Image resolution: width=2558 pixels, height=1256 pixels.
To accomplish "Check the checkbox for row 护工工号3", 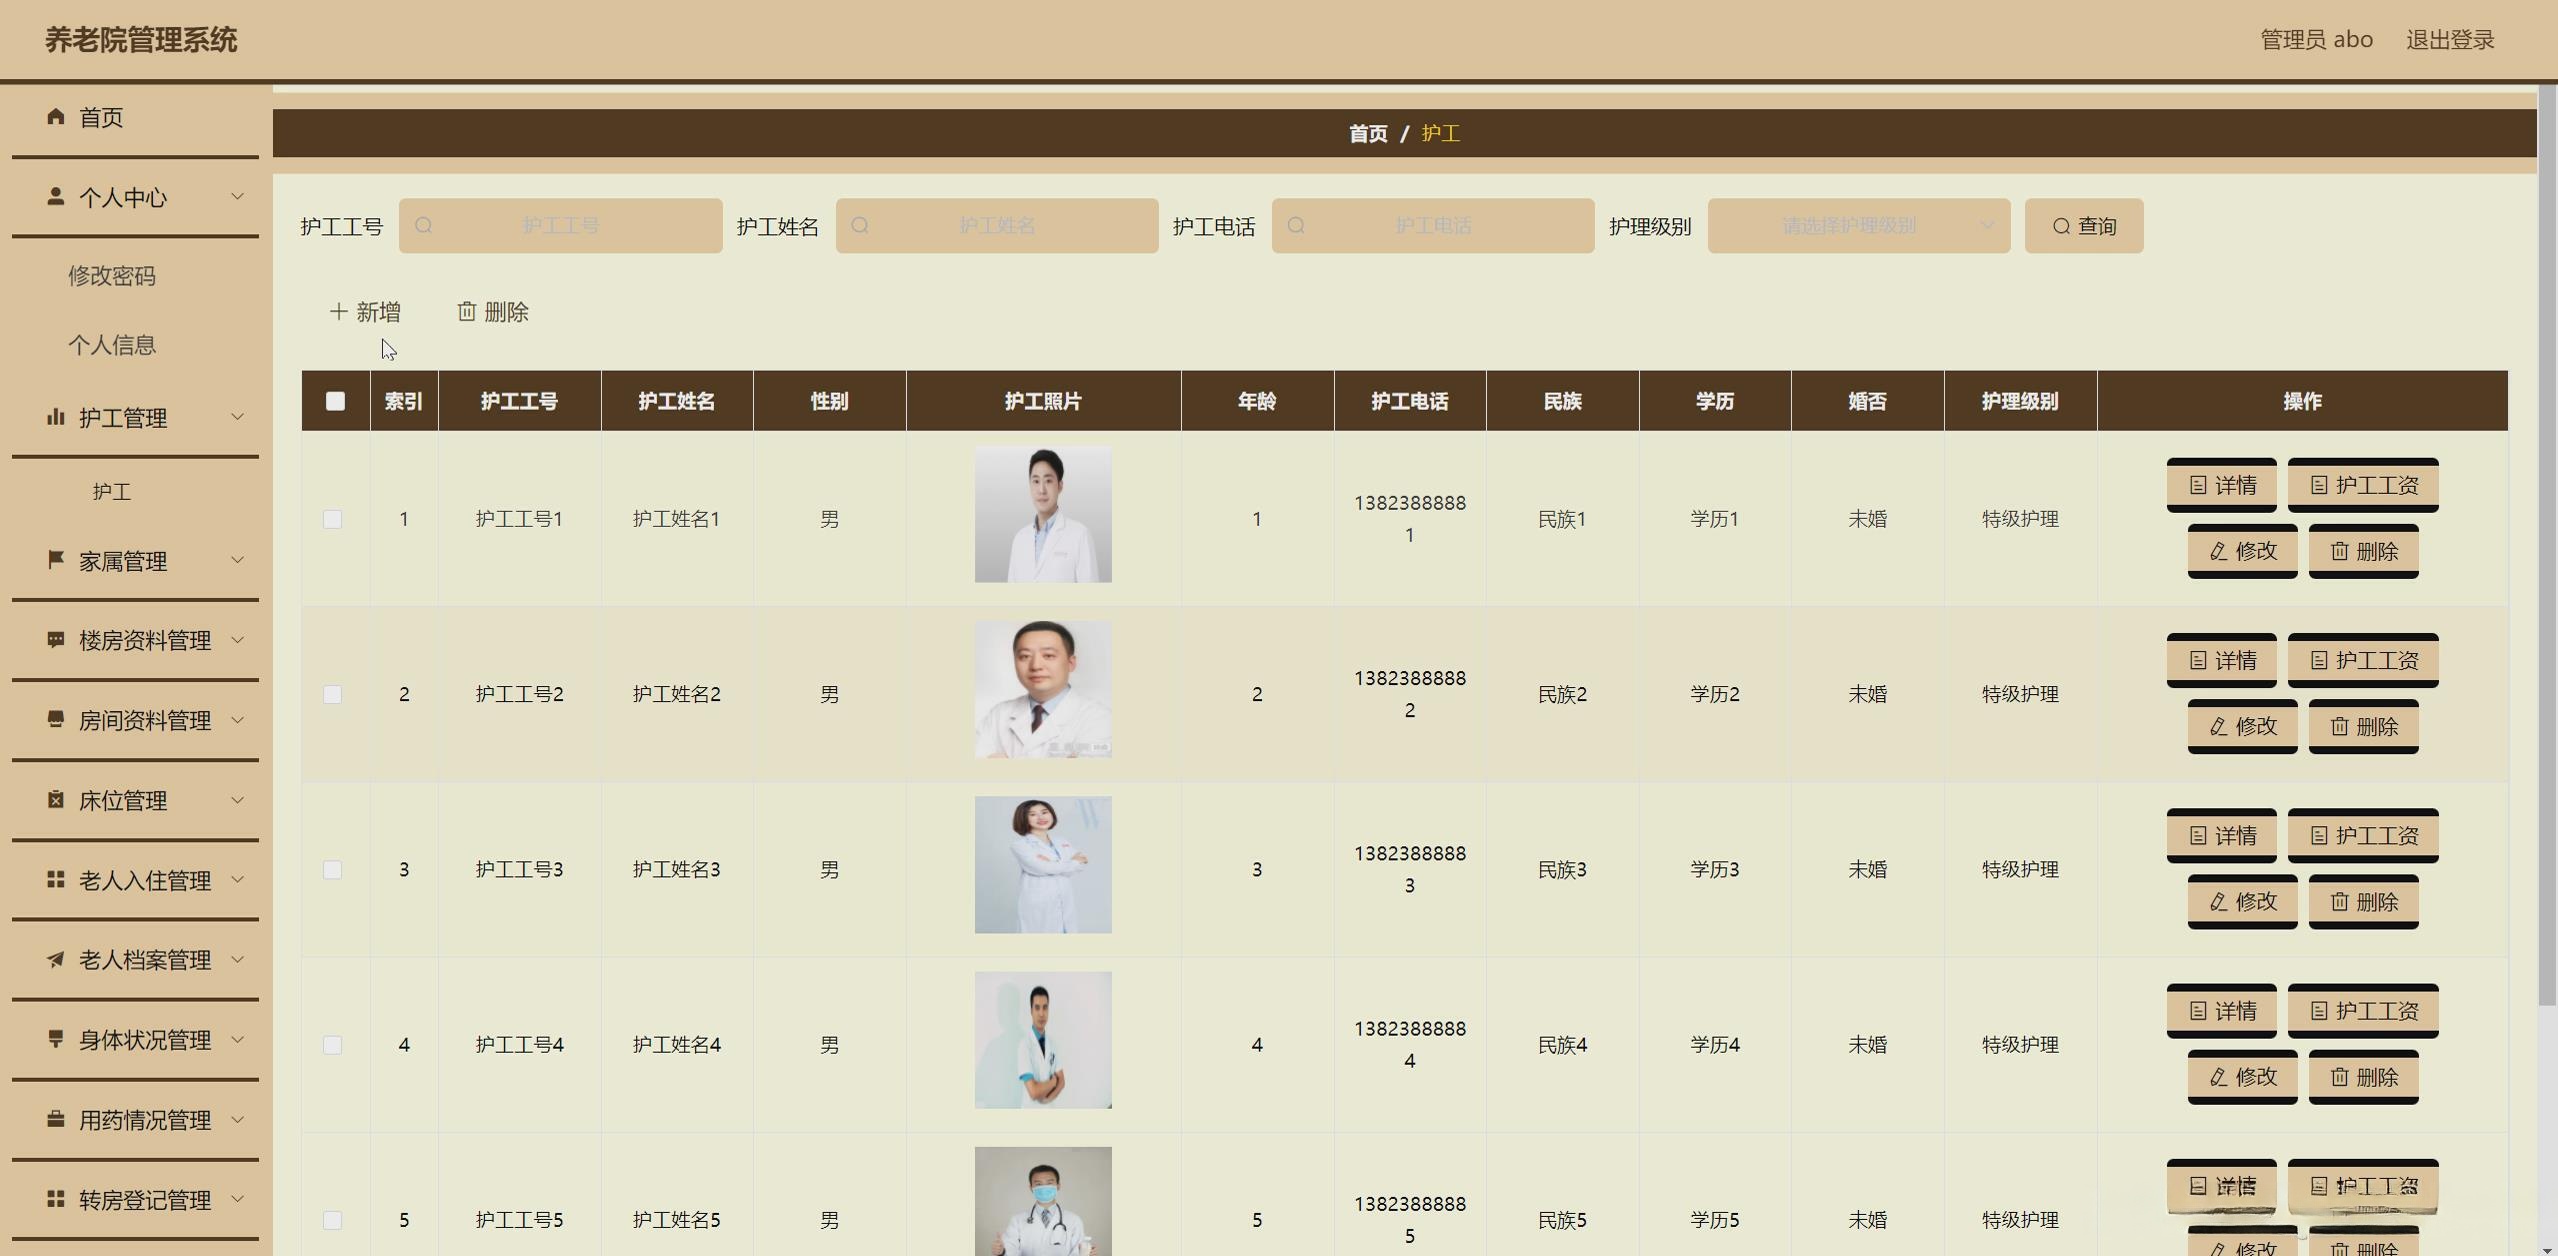I will click(333, 870).
